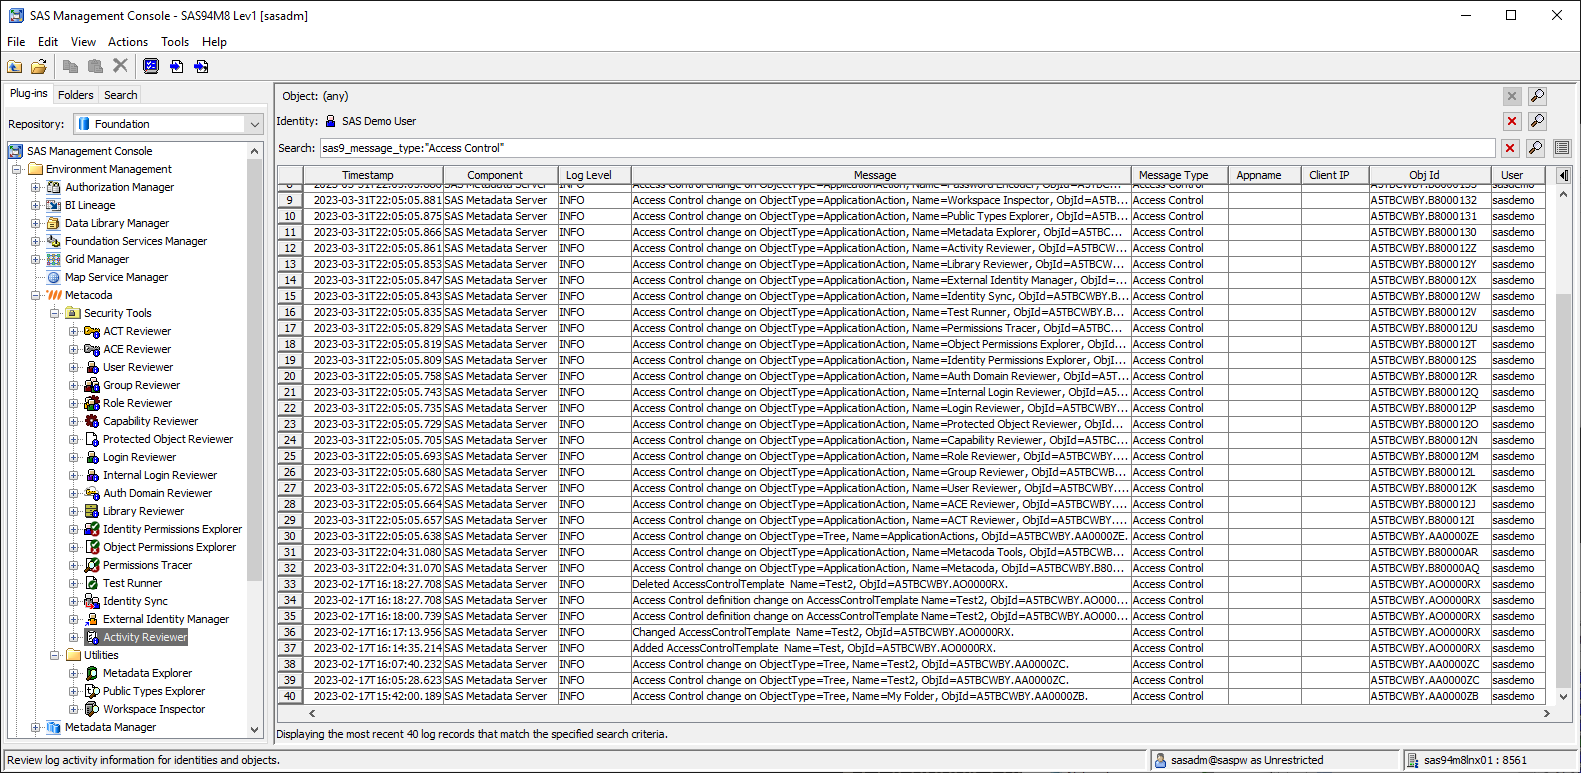The width and height of the screenshot is (1581, 773).
Task: Click the Metadata Explorer tree icon
Action: [92, 673]
